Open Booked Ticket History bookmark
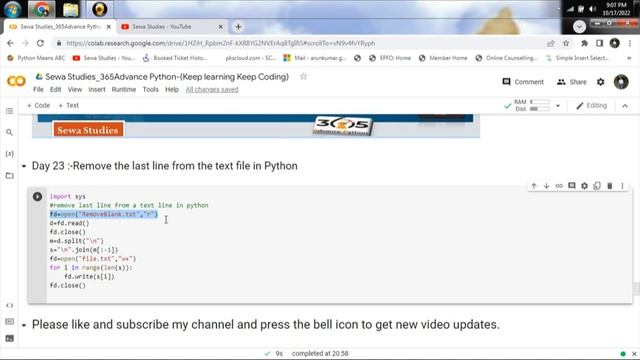Image resolution: width=640 pixels, height=360 pixels. click(175, 58)
